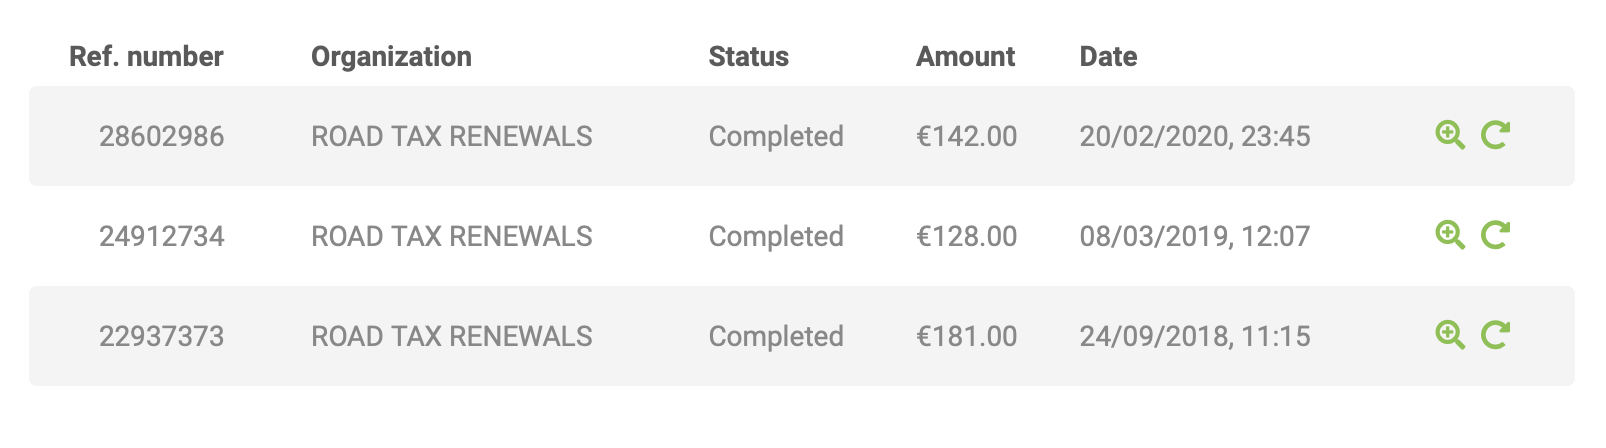Open magnifier icon for payment 24912734

click(x=1450, y=235)
